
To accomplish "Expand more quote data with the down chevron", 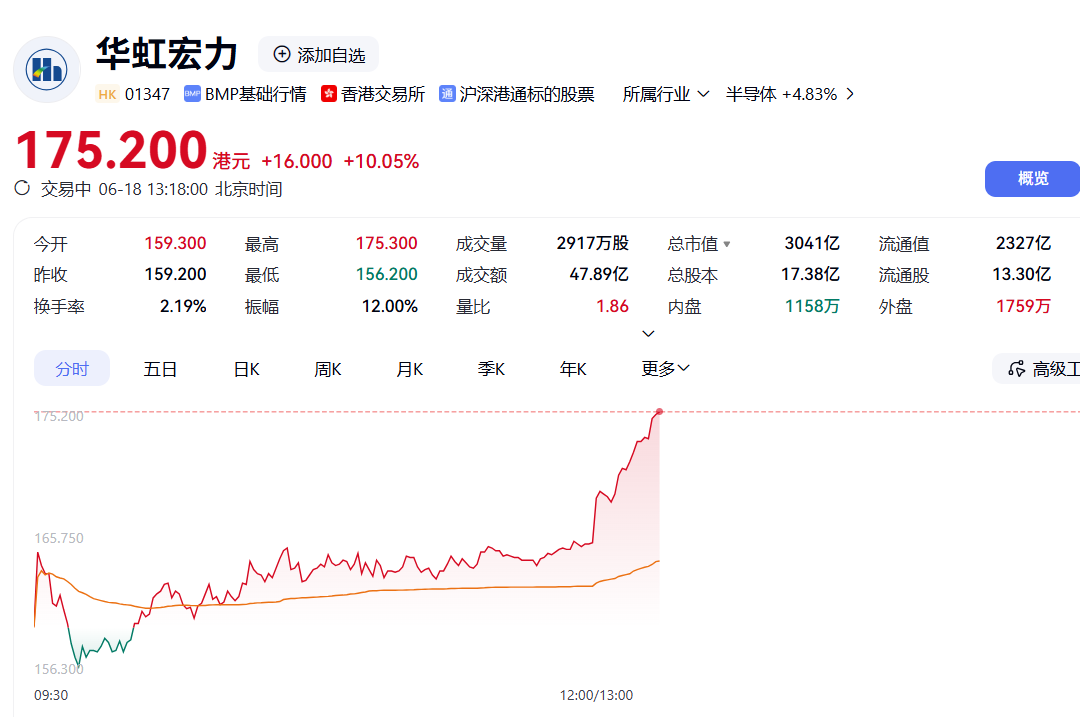I will [x=648, y=334].
